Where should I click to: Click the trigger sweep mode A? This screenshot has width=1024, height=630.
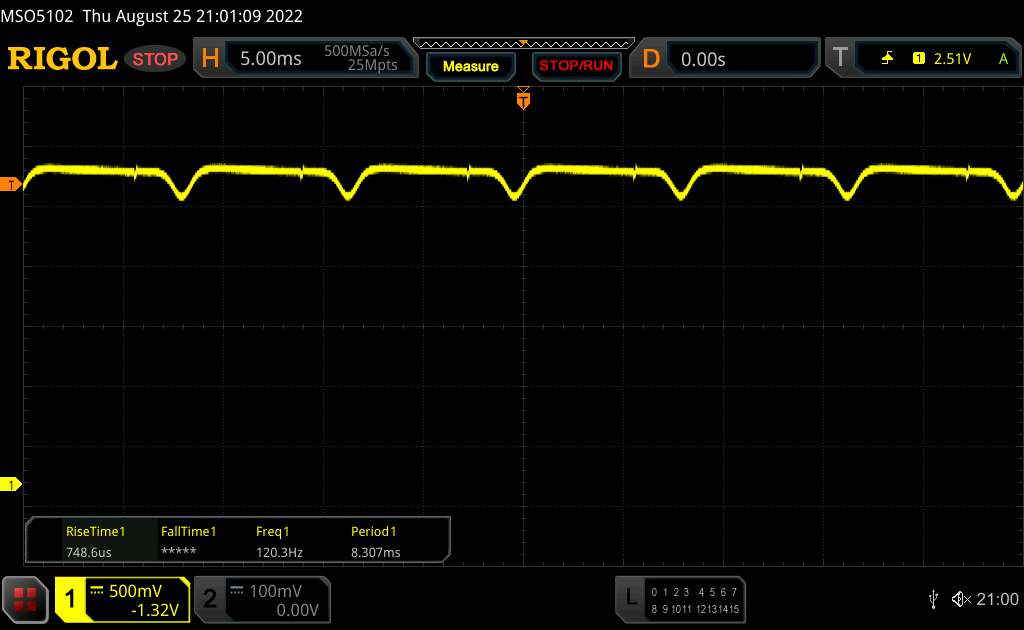pos(1004,59)
